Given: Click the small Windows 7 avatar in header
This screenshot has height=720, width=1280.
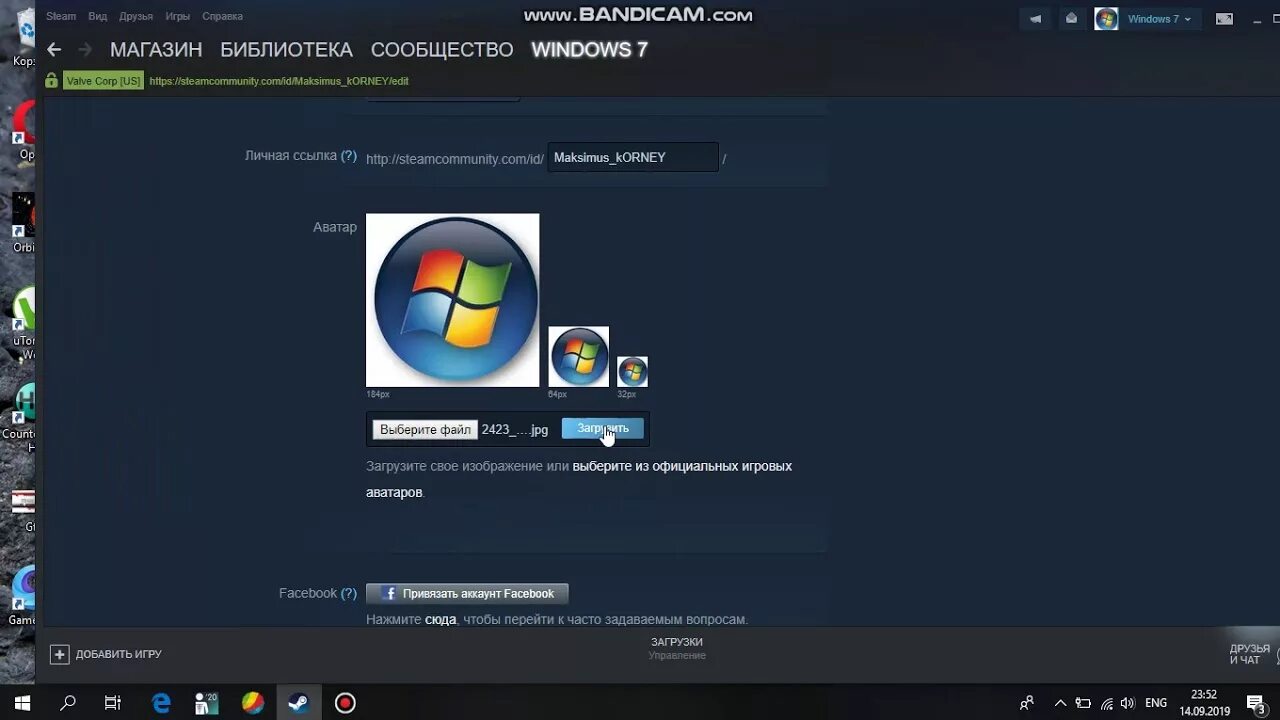Looking at the screenshot, I should pos(1106,19).
